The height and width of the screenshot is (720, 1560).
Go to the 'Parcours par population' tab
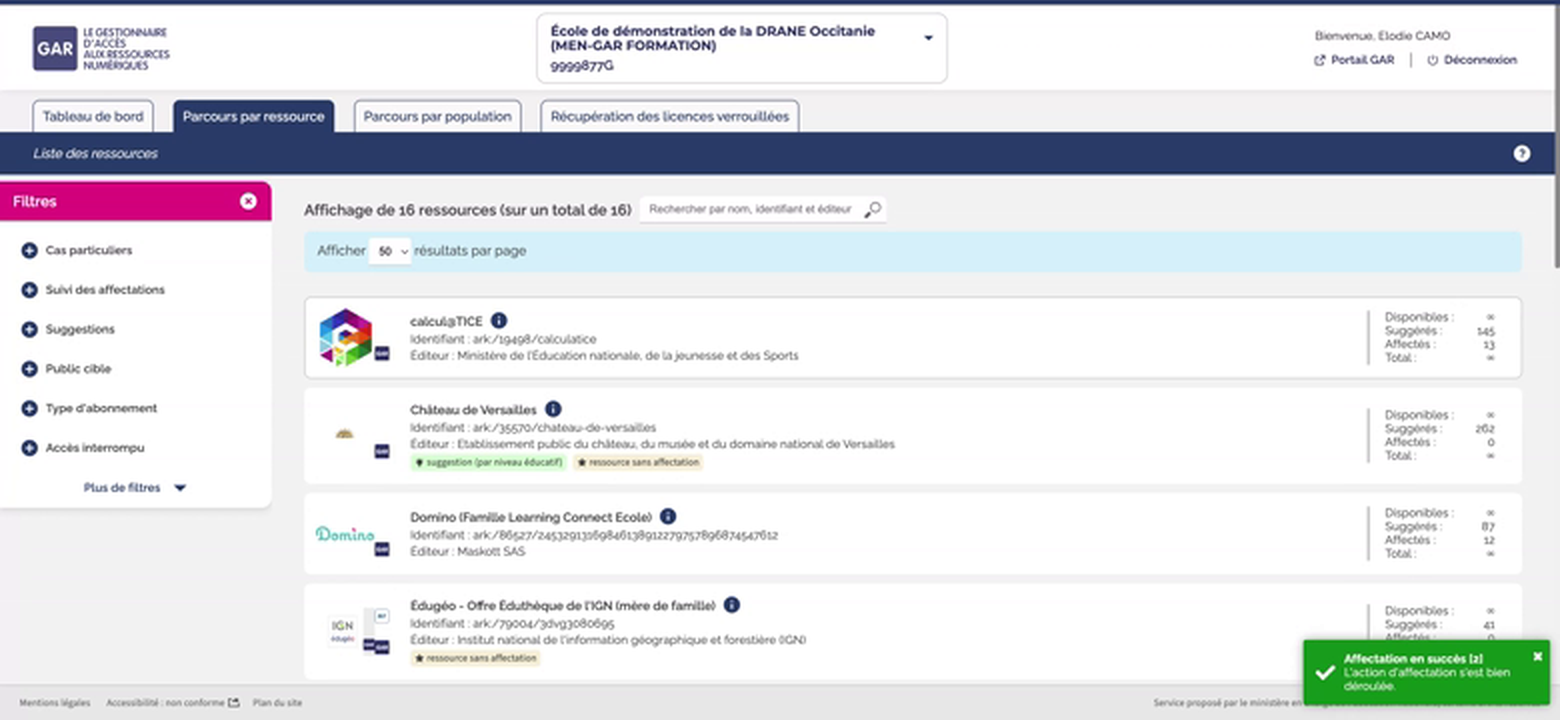(x=437, y=116)
